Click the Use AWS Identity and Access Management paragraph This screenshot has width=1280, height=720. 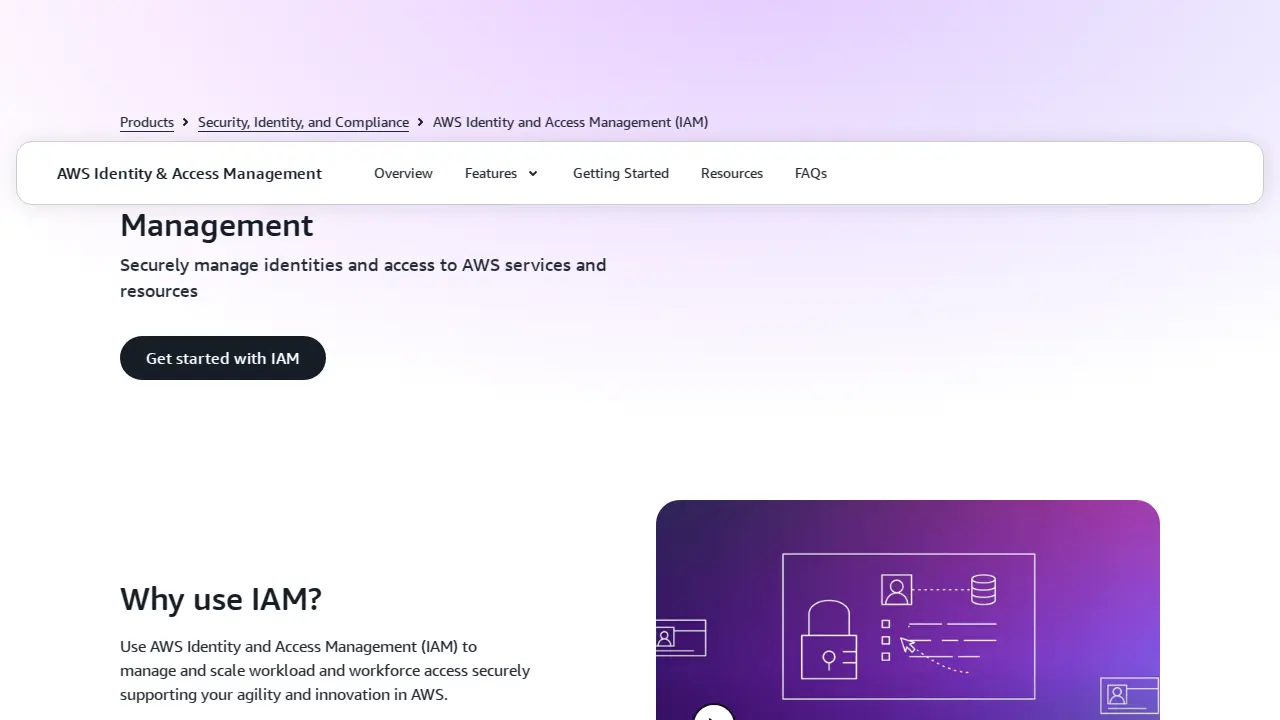[x=325, y=670]
